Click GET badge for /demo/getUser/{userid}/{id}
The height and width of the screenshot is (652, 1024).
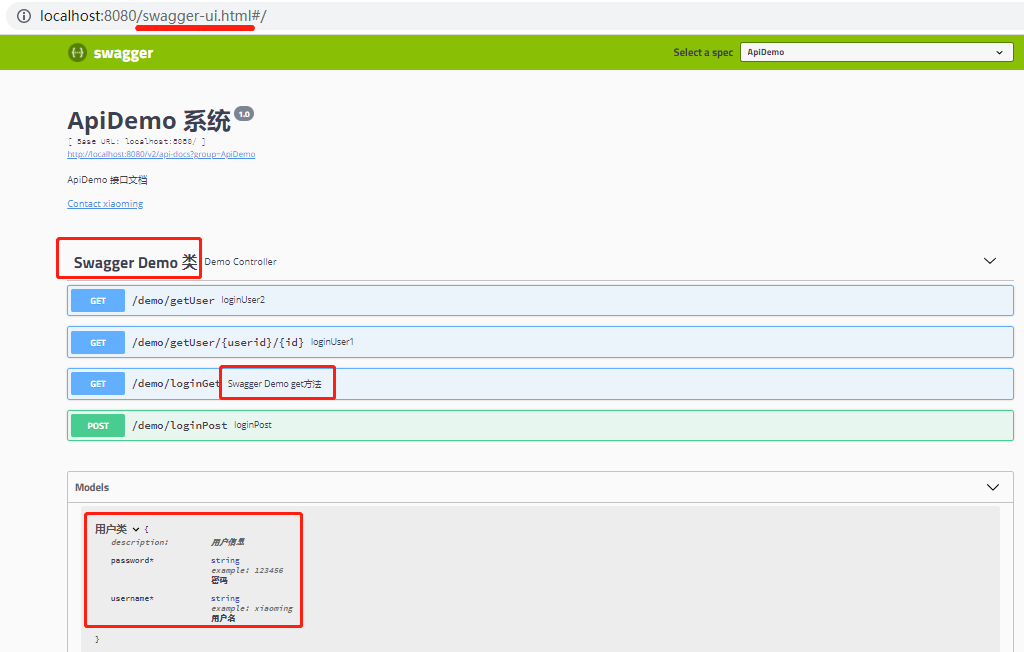point(98,342)
